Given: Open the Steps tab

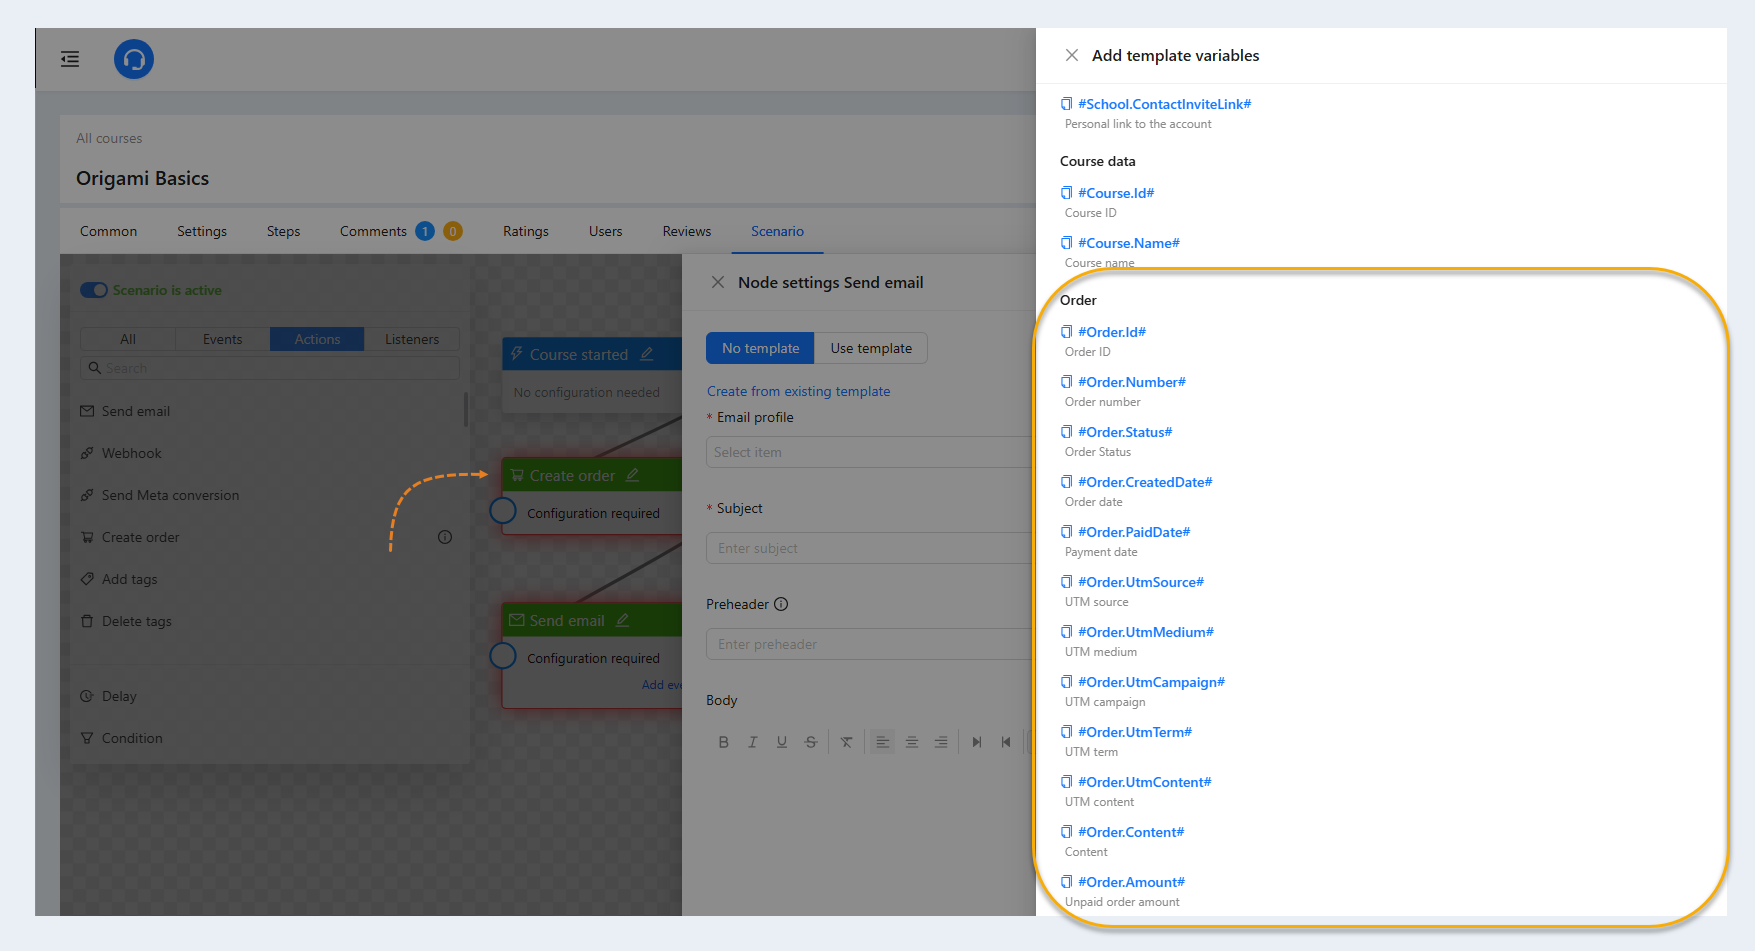Looking at the screenshot, I should point(283,231).
